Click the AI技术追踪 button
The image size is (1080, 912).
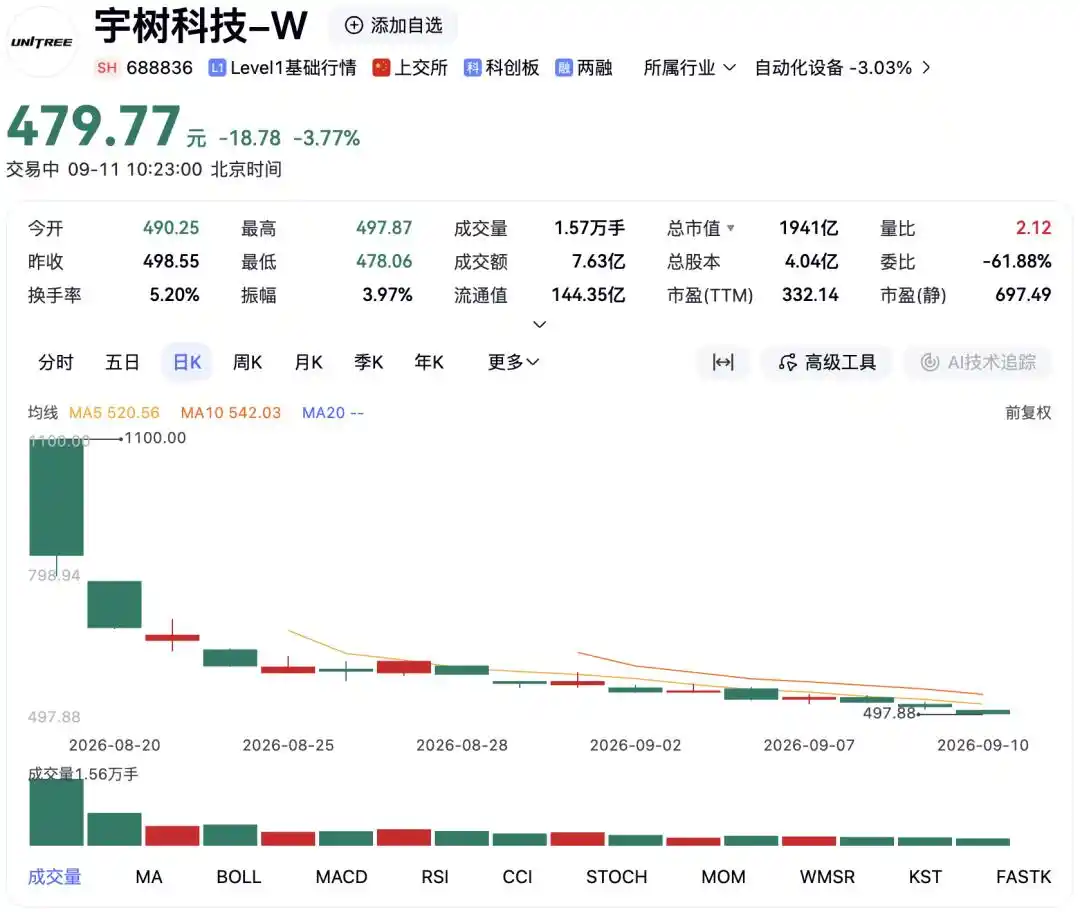pos(978,362)
